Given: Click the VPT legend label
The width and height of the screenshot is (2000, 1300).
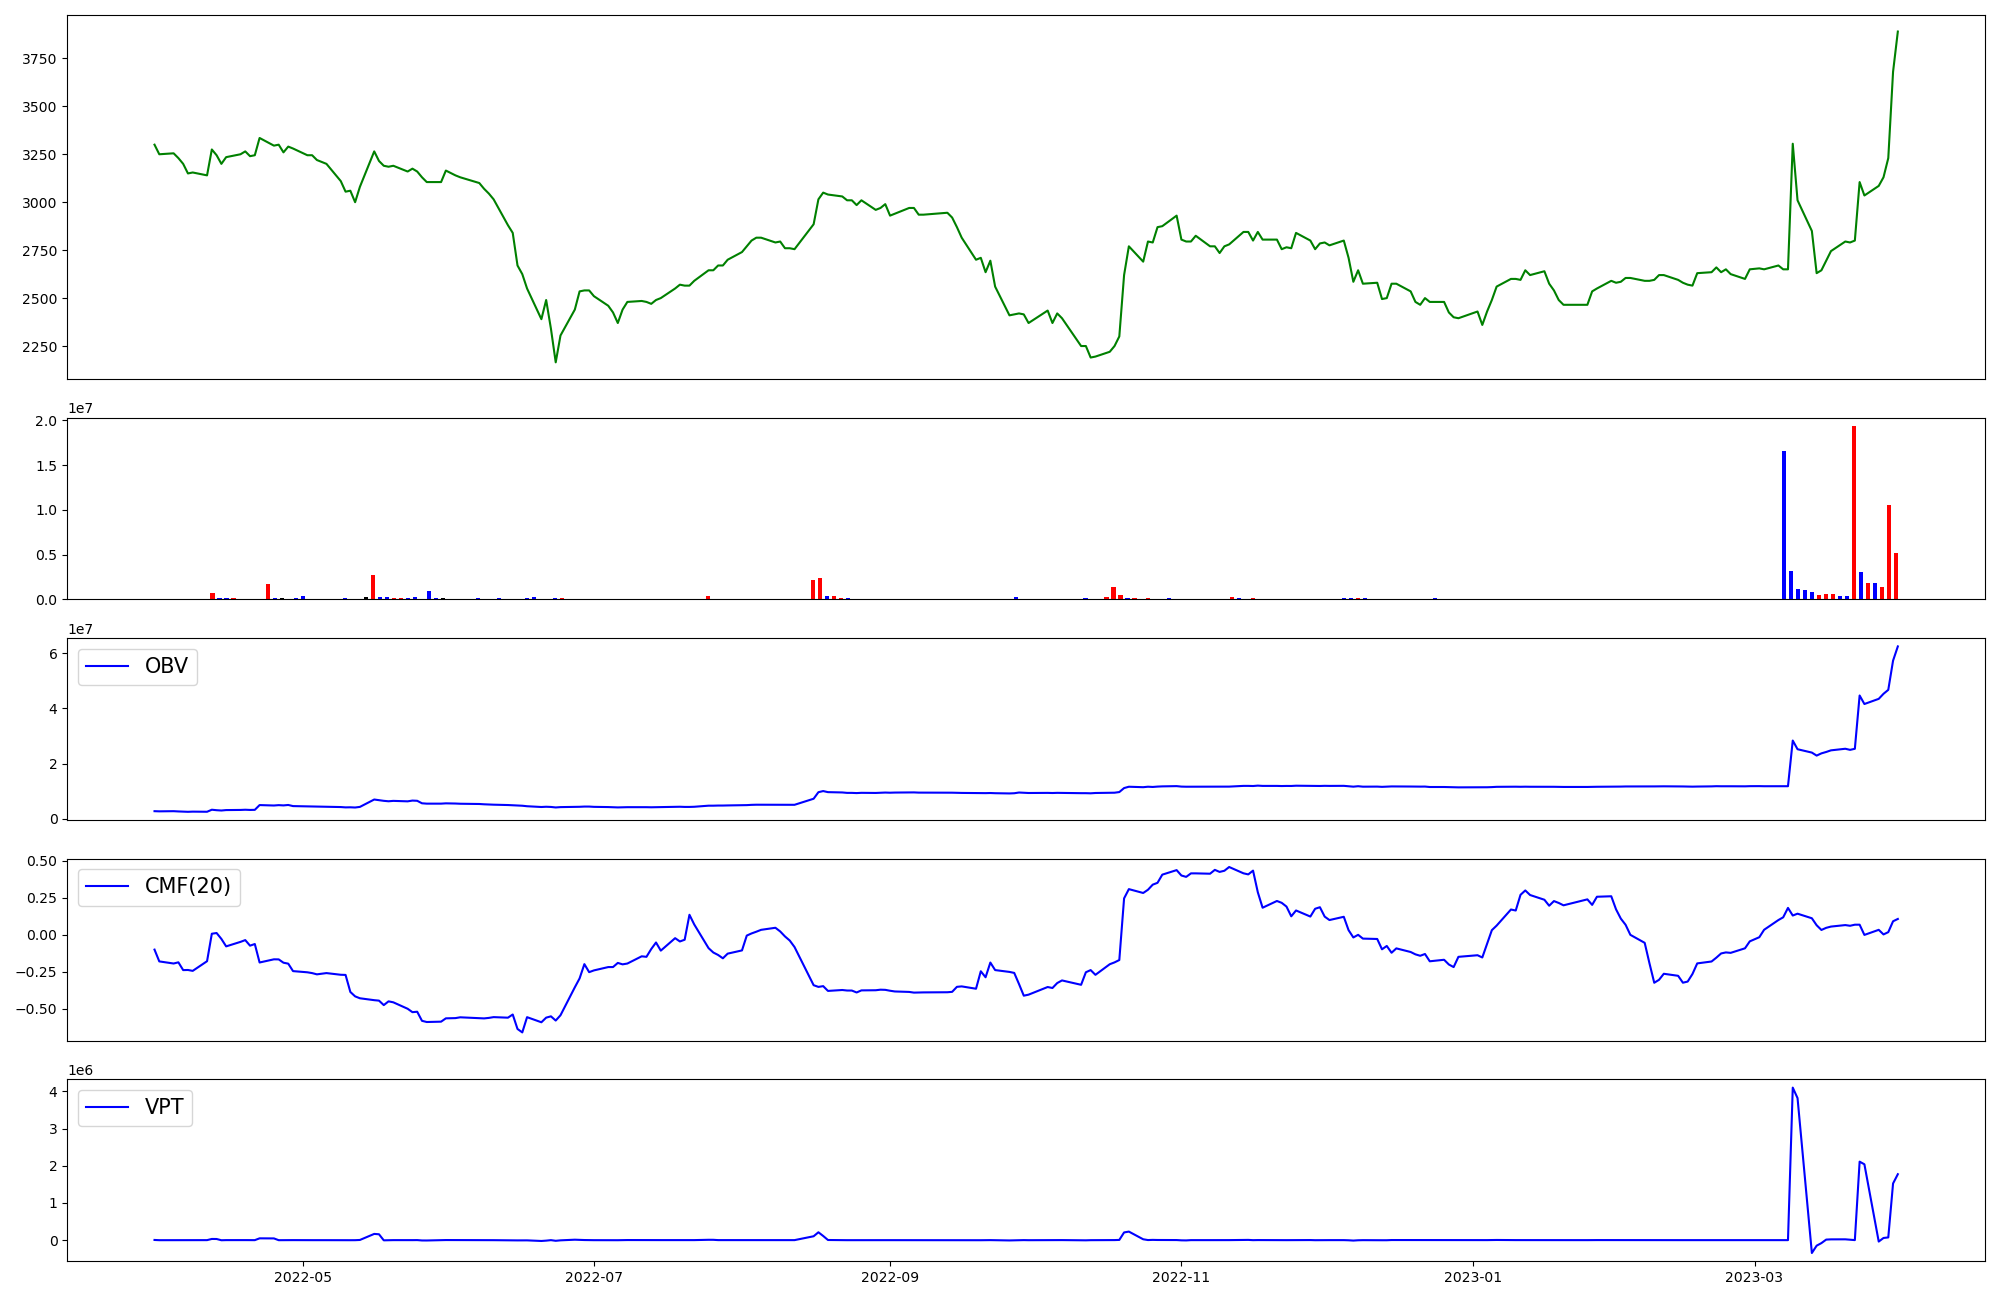Looking at the screenshot, I should (x=164, y=1108).
